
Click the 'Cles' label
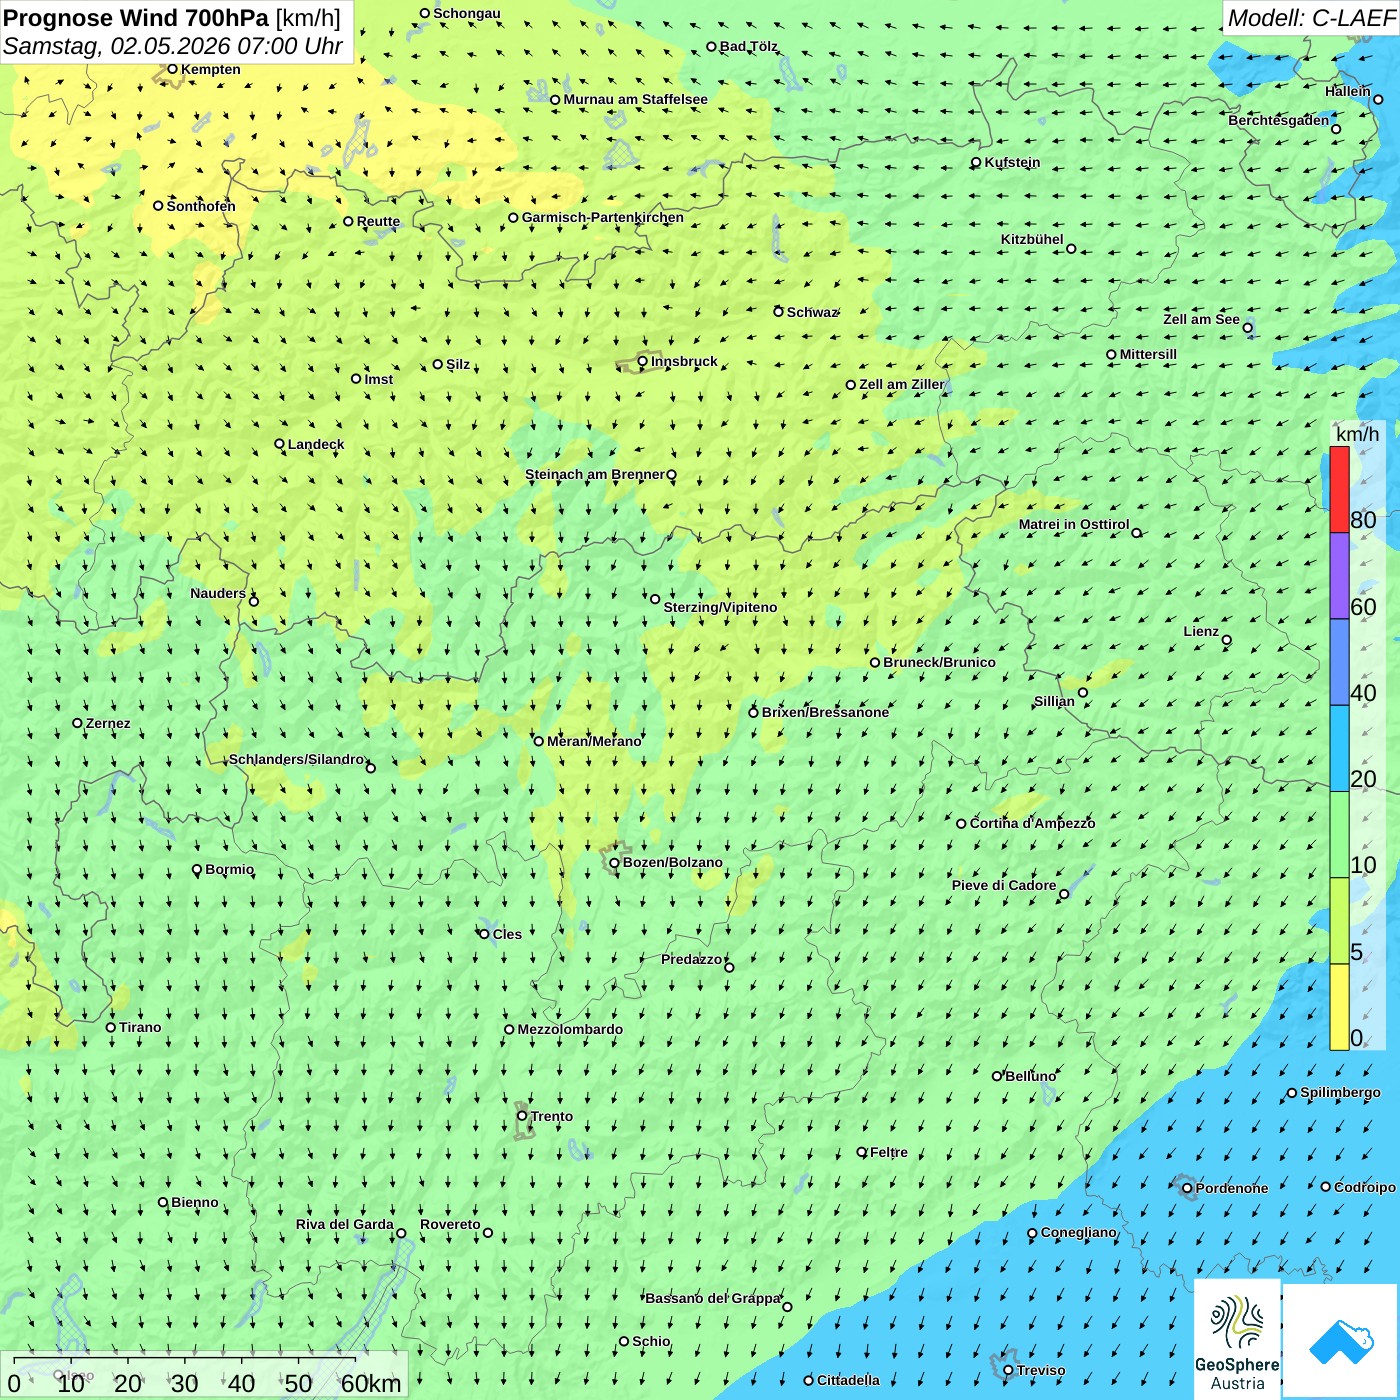507,934
